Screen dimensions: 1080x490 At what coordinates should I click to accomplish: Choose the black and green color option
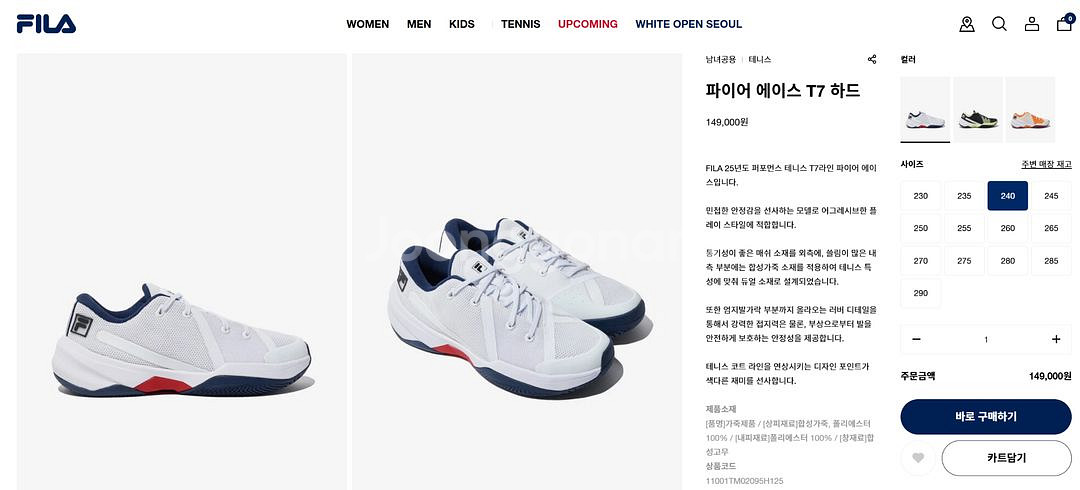(977, 110)
